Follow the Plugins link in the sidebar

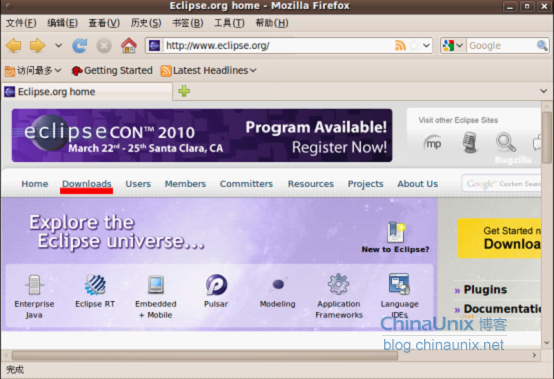pyautogui.click(x=485, y=290)
